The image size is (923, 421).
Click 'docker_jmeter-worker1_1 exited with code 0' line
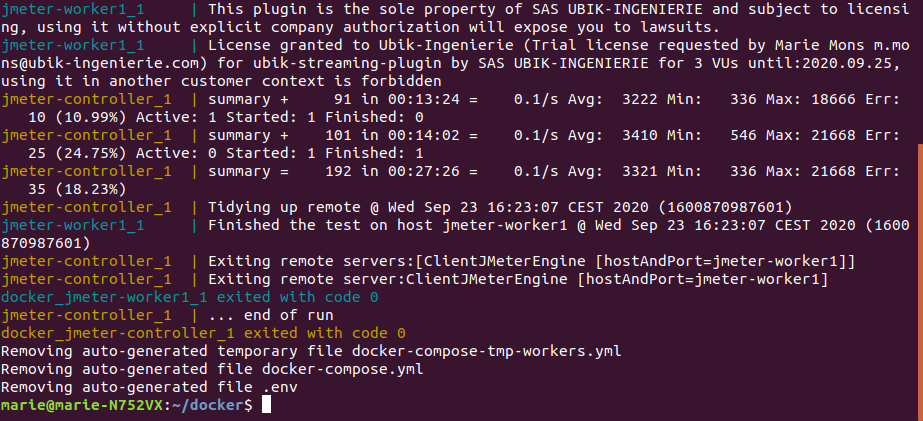190,297
